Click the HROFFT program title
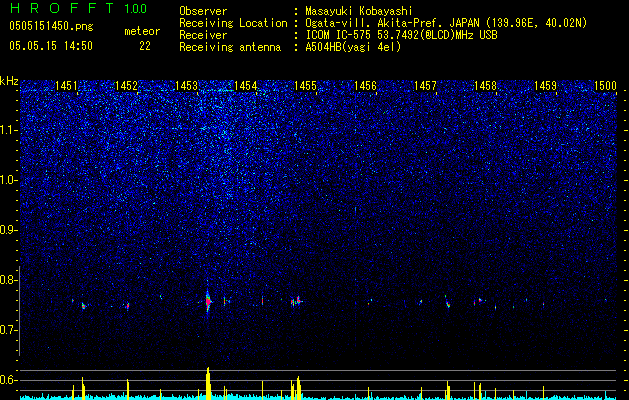This screenshot has height=400, width=629. [62, 8]
